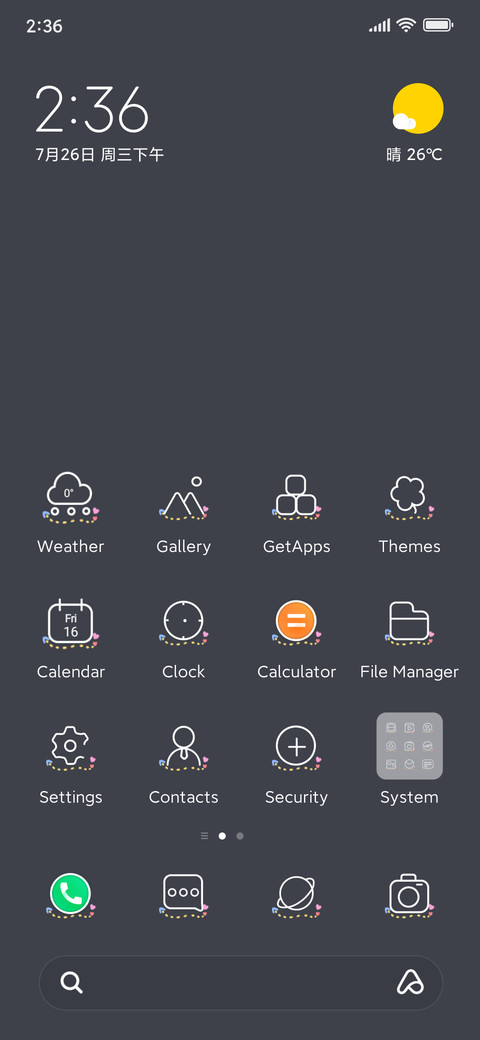Image resolution: width=480 pixels, height=1040 pixels.
Task: Tap the cellular signal status icon
Action: (380, 26)
